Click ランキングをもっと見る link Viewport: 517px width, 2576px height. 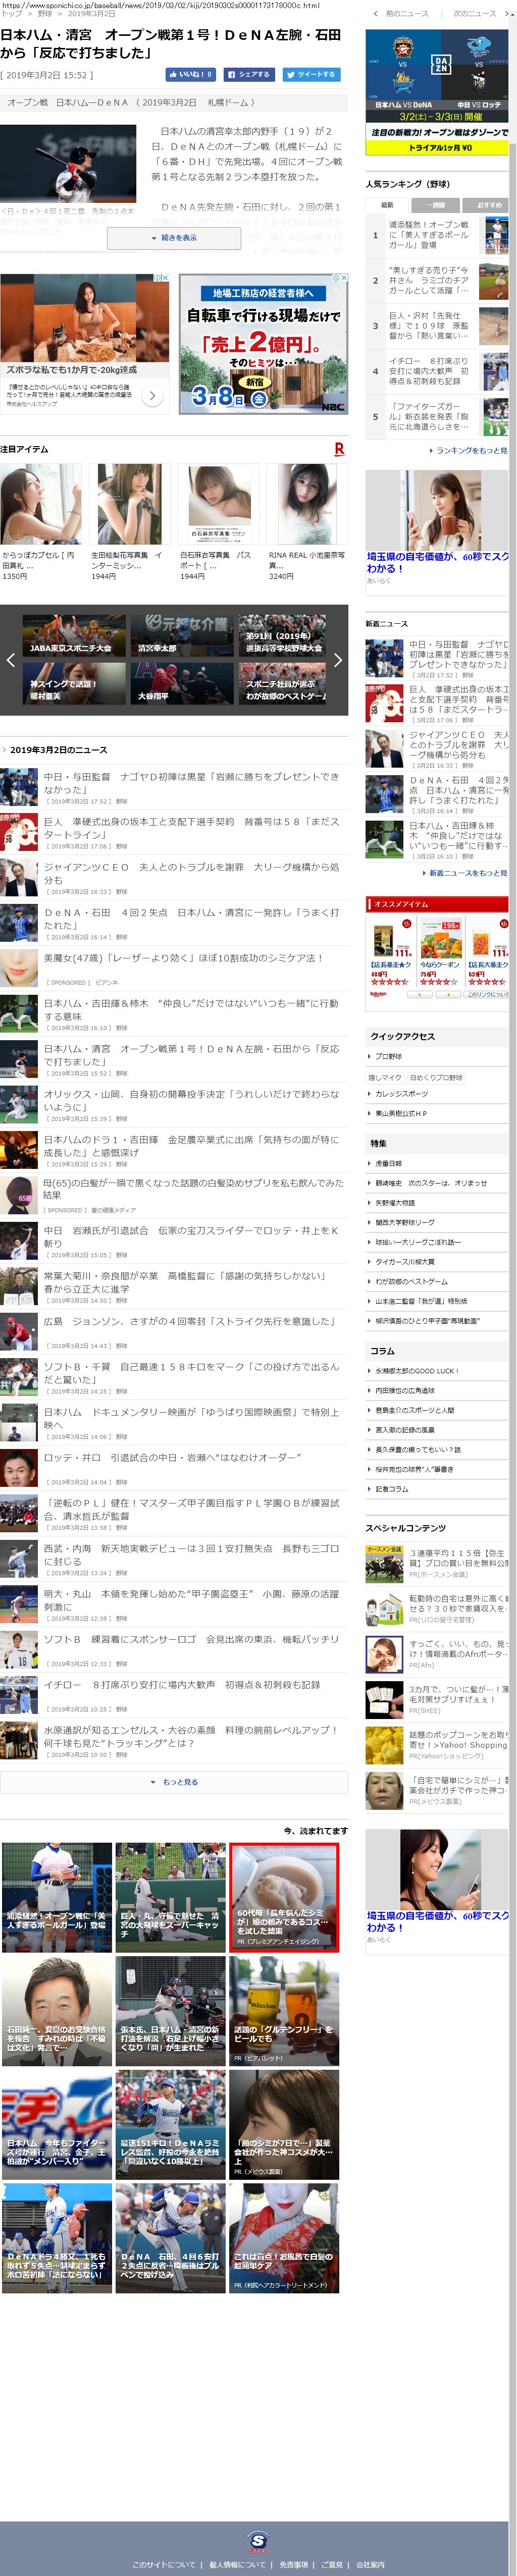[x=468, y=451]
